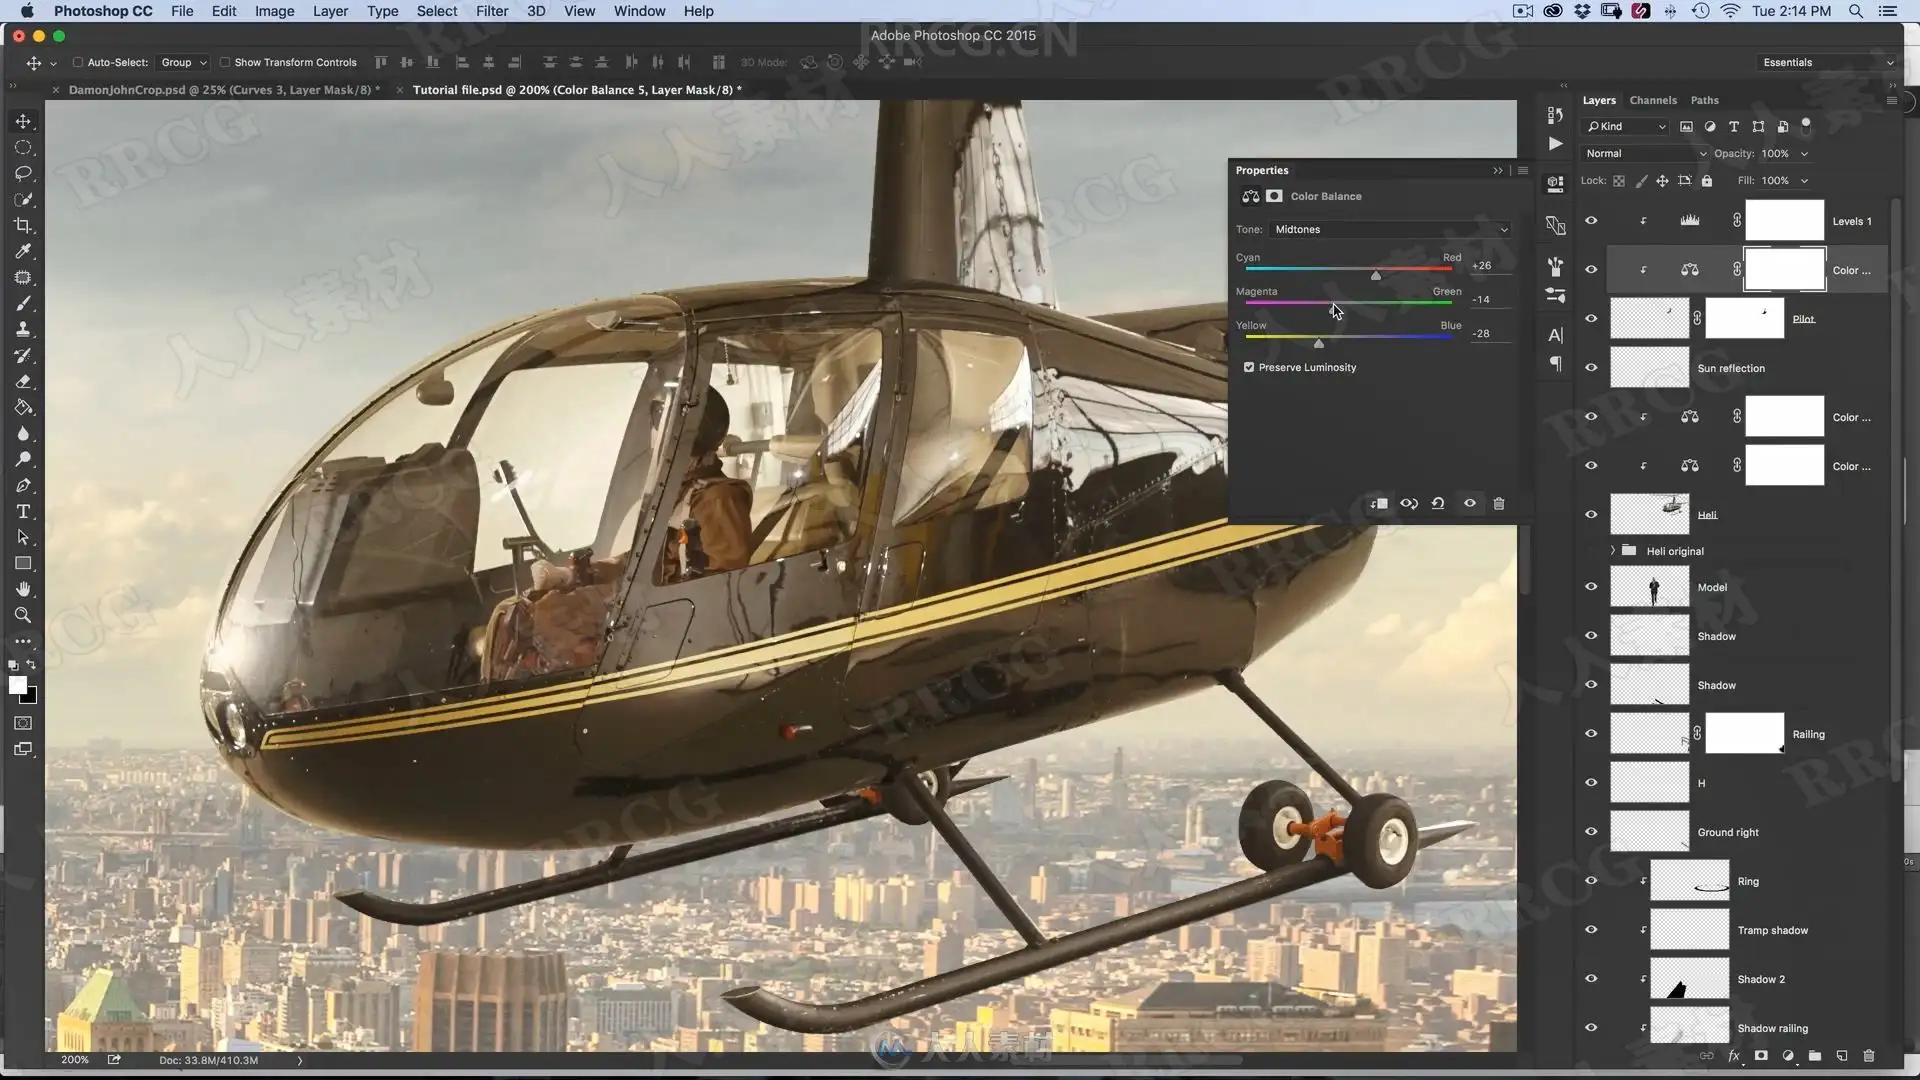Uncheck Preserve Luminosity

click(1249, 367)
